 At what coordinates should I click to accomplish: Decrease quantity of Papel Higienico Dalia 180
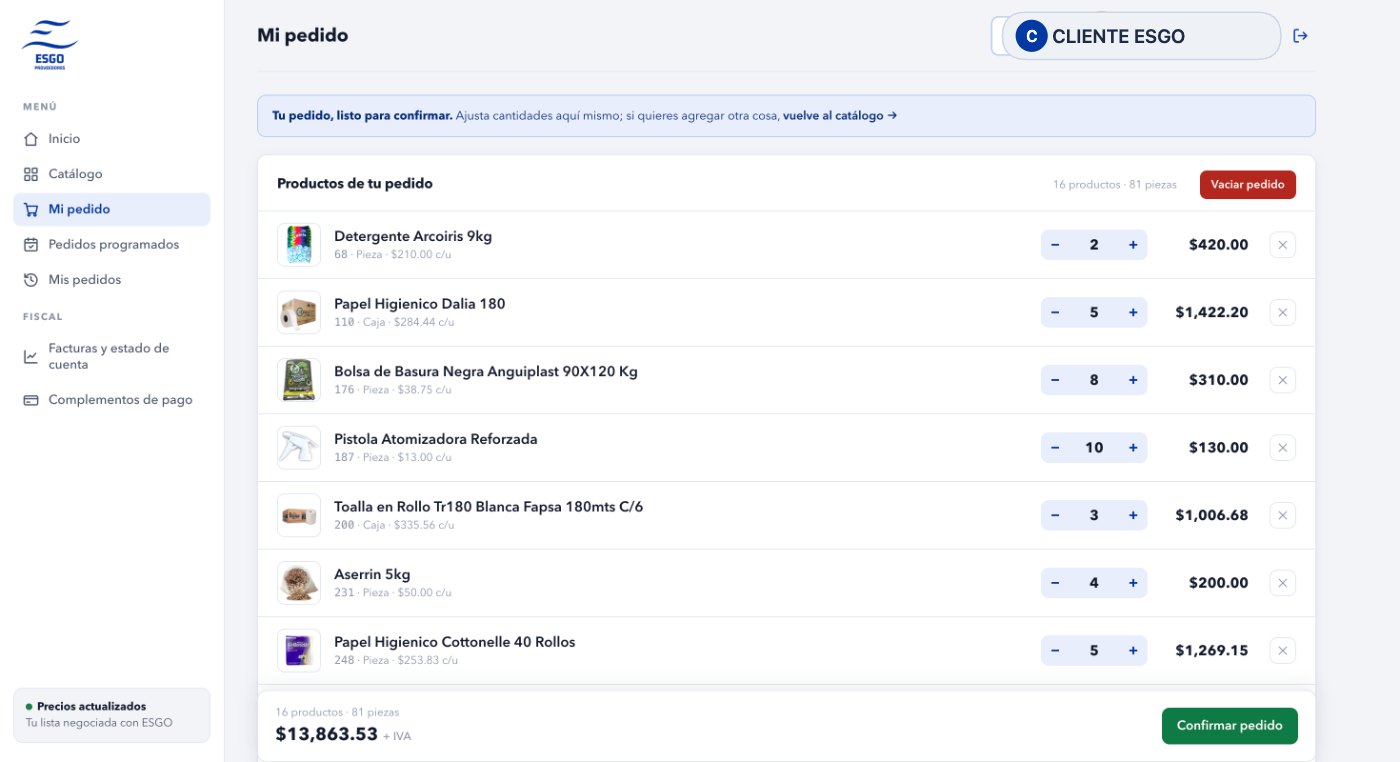pyautogui.click(x=1055, y=313)
